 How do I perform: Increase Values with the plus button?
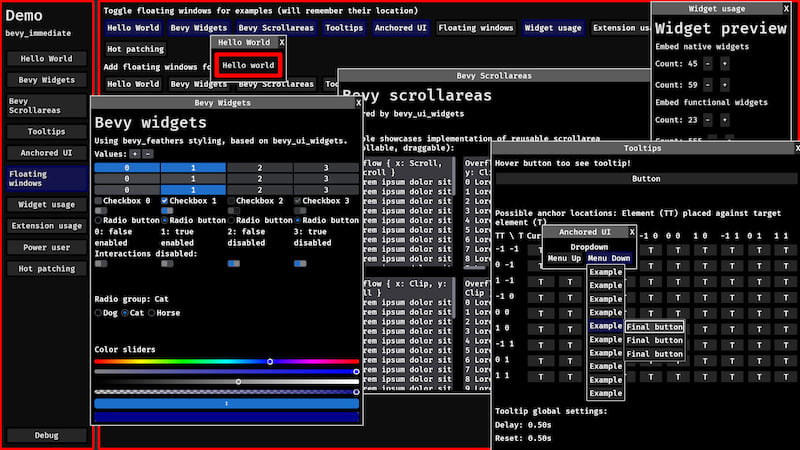coord(135,154)
